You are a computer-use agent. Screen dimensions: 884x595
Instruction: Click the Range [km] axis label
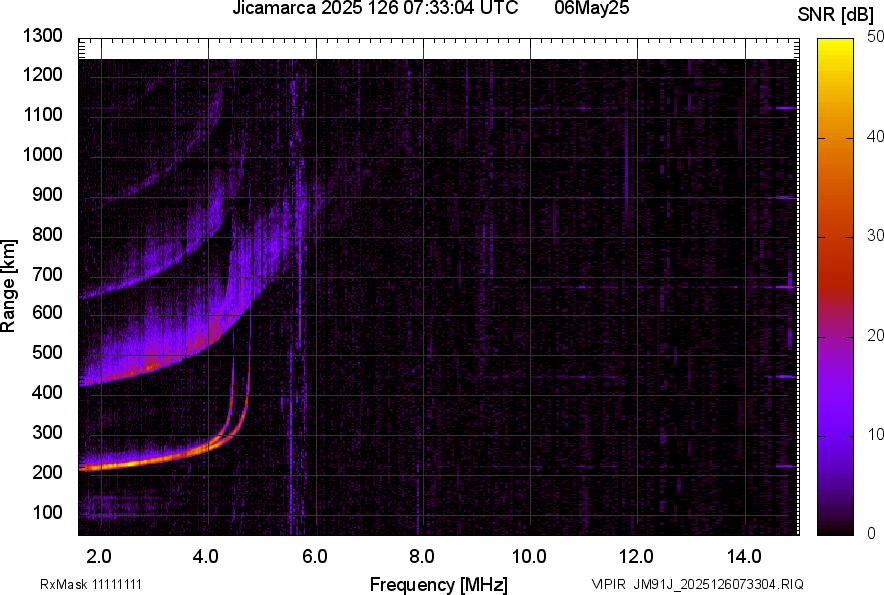9,286
